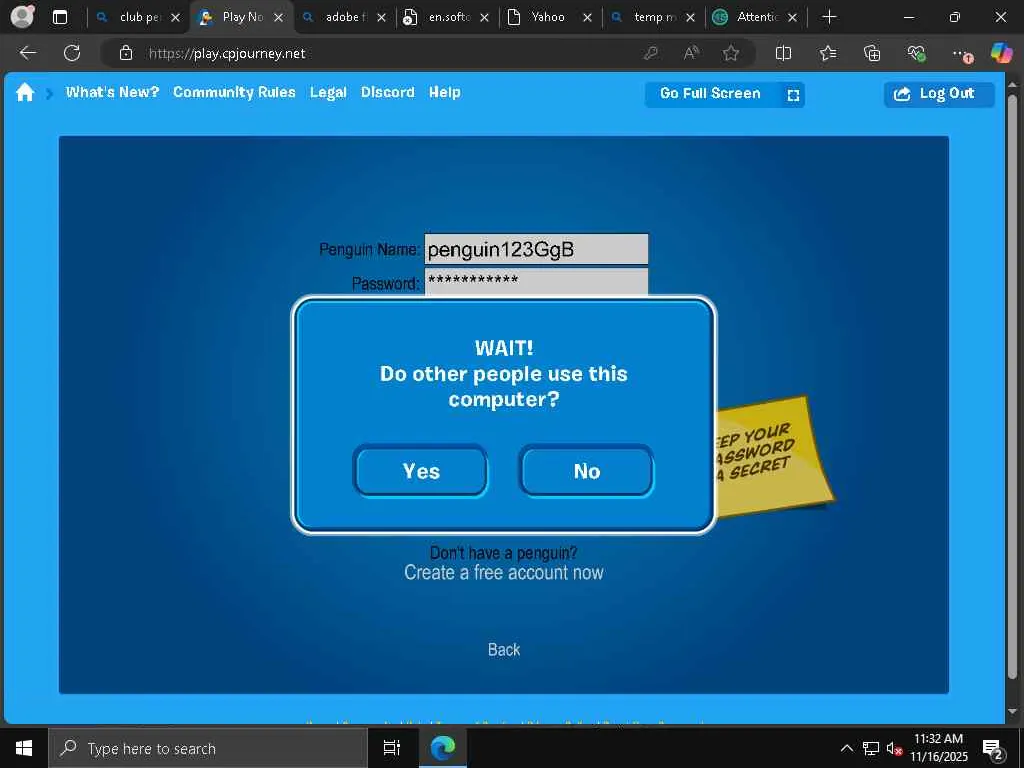Click the home icon in site navigation
The image size is (1024, 768).
25,92
